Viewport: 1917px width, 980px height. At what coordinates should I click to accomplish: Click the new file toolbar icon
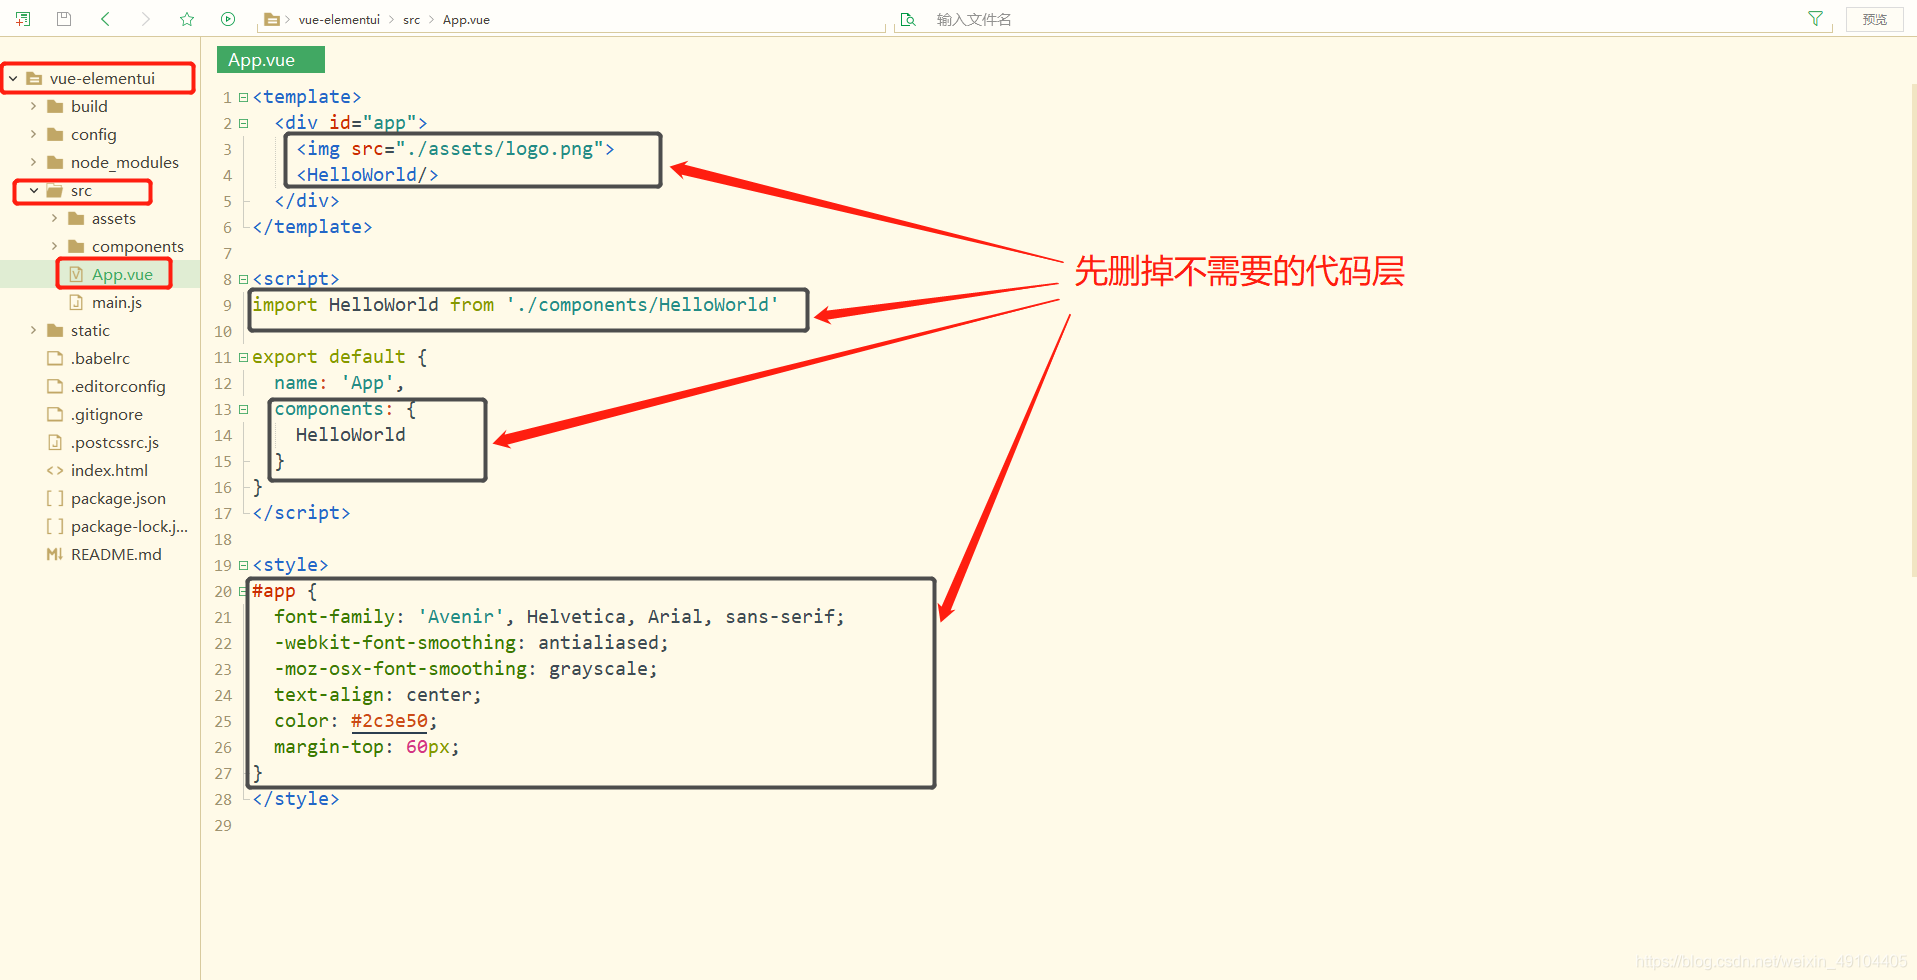pyautogui.click(x=23, y=19)
